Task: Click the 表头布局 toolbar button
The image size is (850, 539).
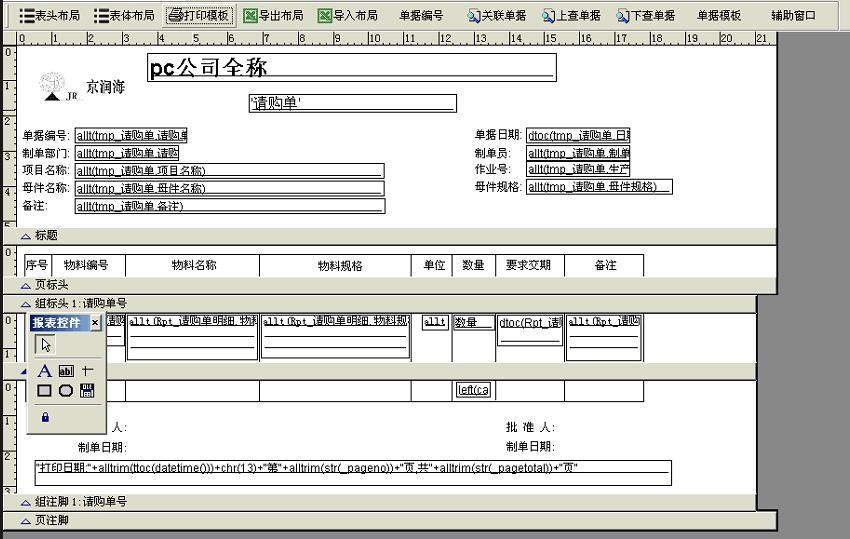Action: tap(50, 15)
